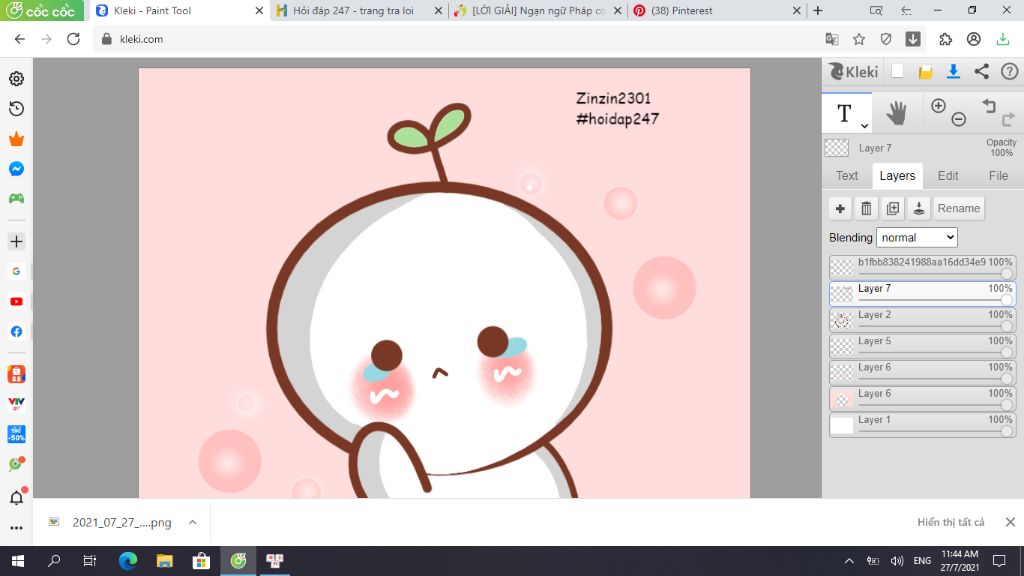This screenshot has width=1024, height=576.
Task: Create a new blank image in Kleki
Action: (x=897, y=71)
